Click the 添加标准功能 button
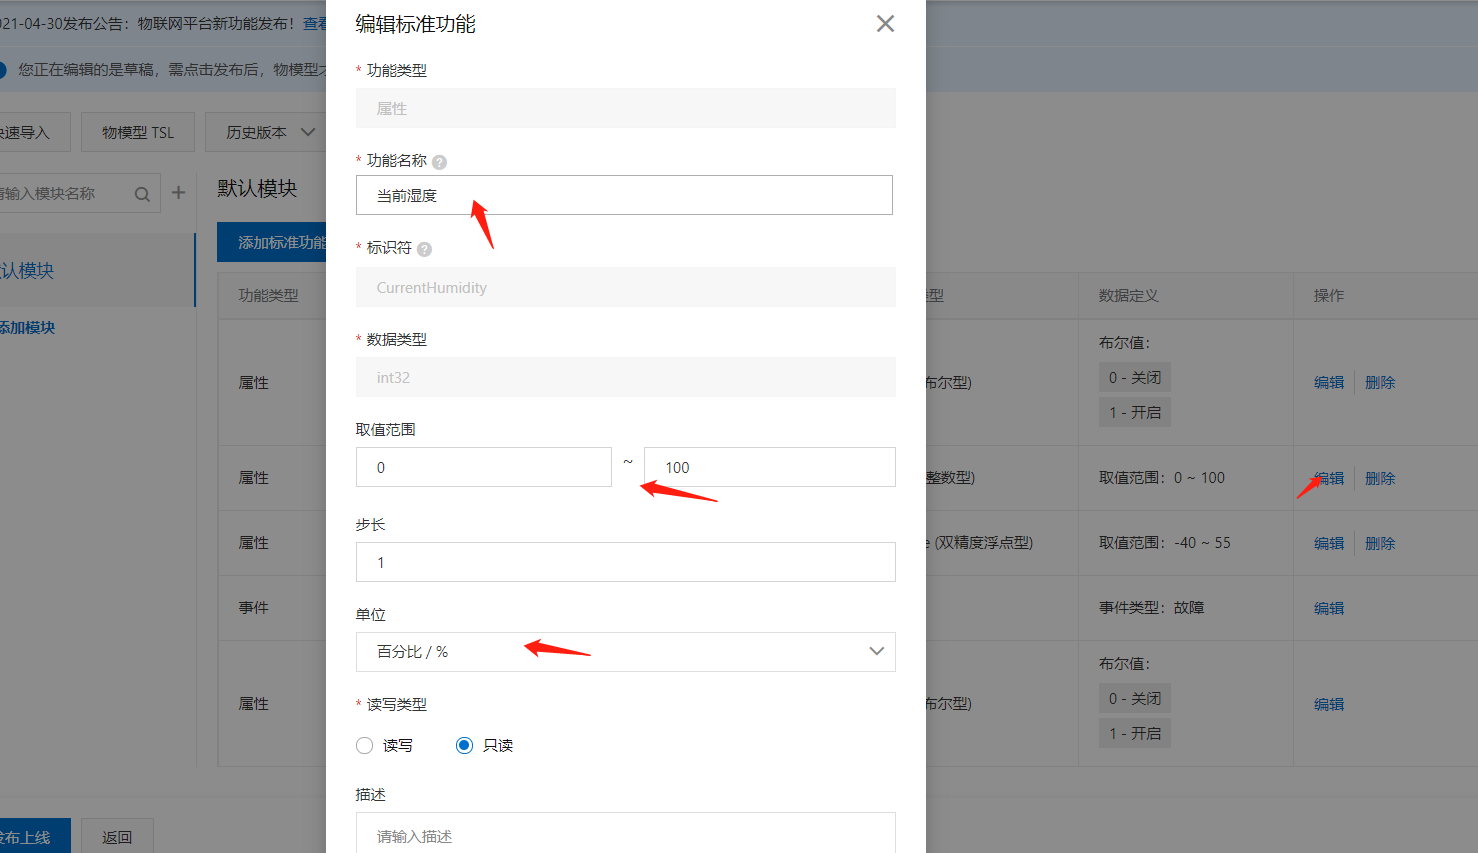The image size is (1478, 853). tap(272, 242)
